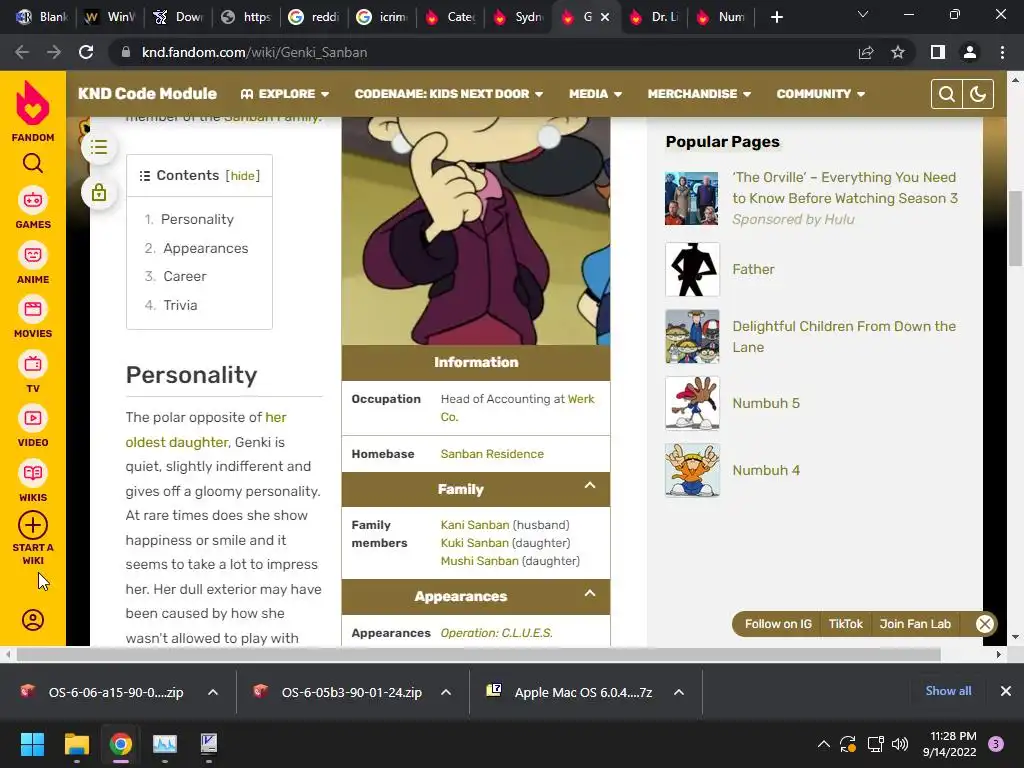Open the Chrome profile avatar icon
1024x768 pixels.
970,52
